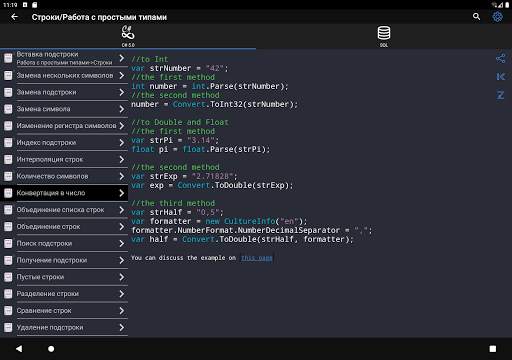512x360 pixels.
Task: Expand chevron beside 'Замена подстроки'
Action: (122, 92)
